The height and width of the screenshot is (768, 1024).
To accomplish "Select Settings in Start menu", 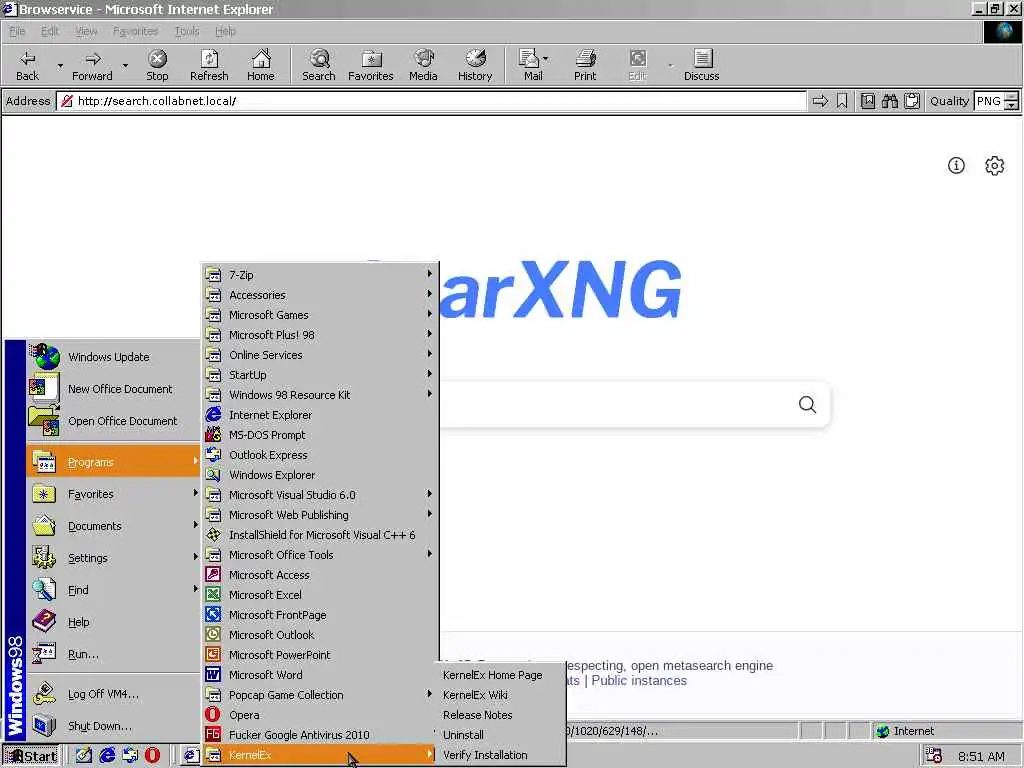I will (x=114, y=558).
